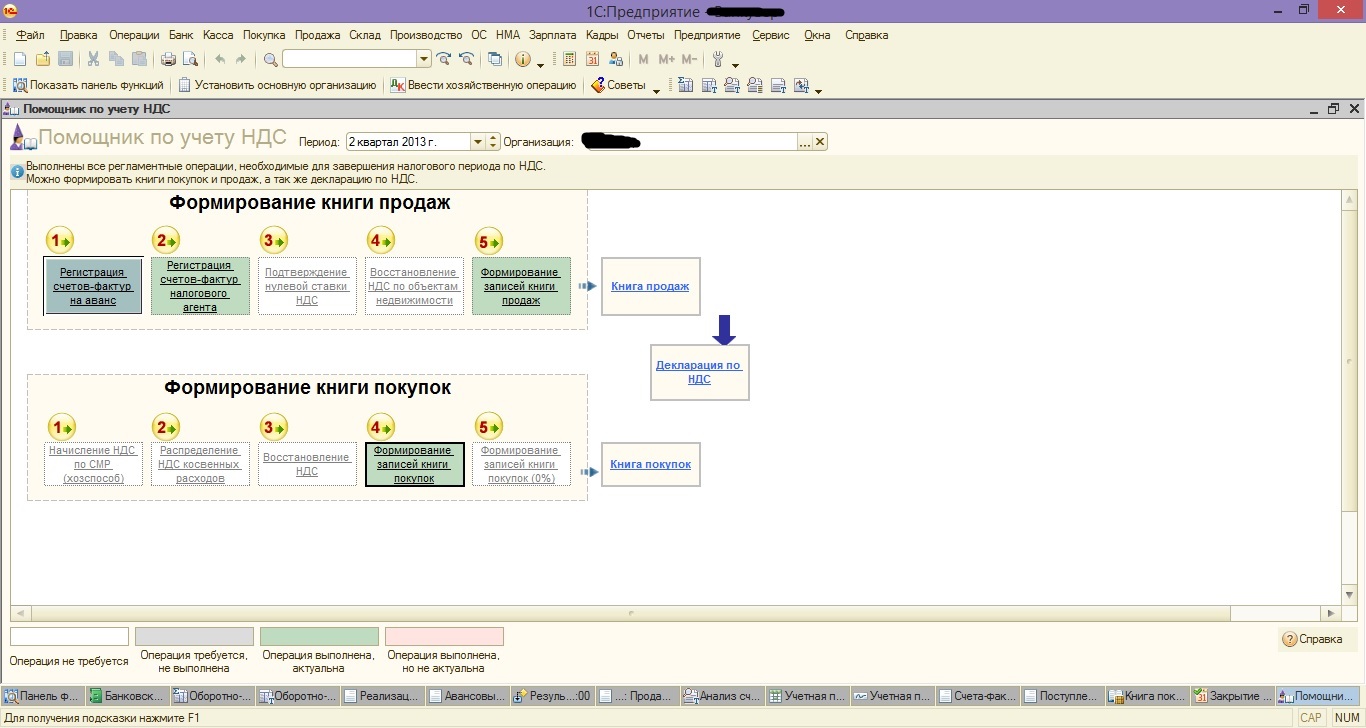Open the Книга покупок link

pyautogui.click(x=650, y=464)
